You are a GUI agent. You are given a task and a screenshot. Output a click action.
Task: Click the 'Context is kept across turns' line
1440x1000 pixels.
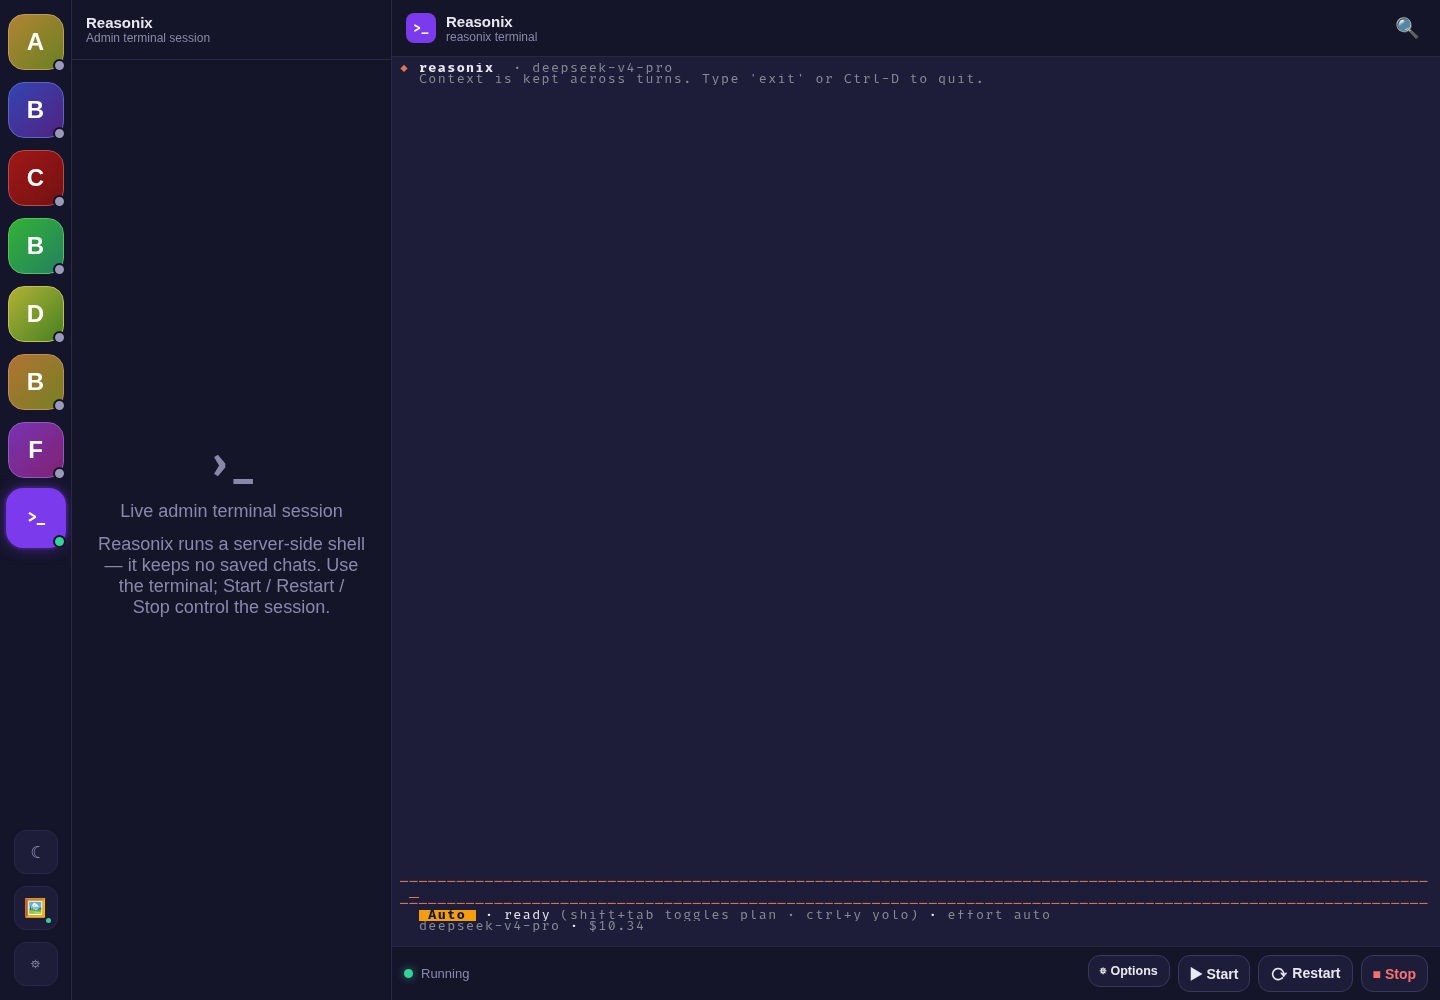click(702, 79)
